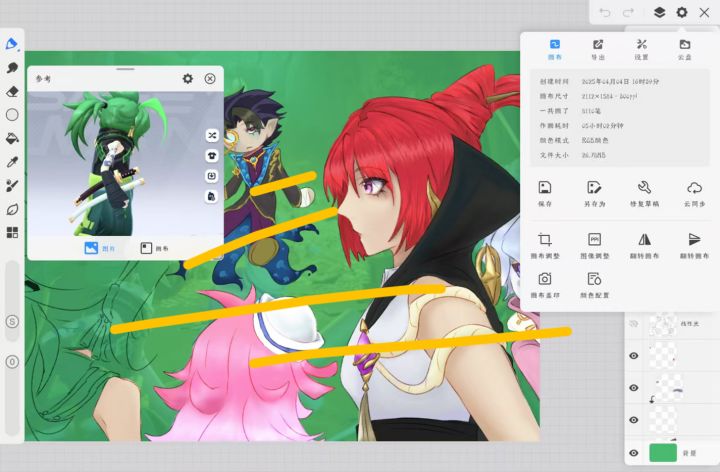
Task: Click the 保存 save button
Action: 545,193
